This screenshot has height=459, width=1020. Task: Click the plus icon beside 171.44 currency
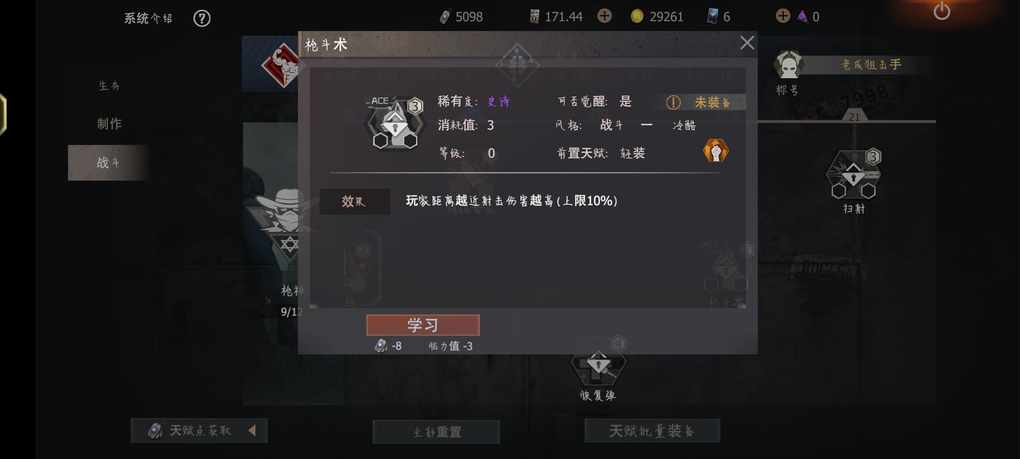604,16
